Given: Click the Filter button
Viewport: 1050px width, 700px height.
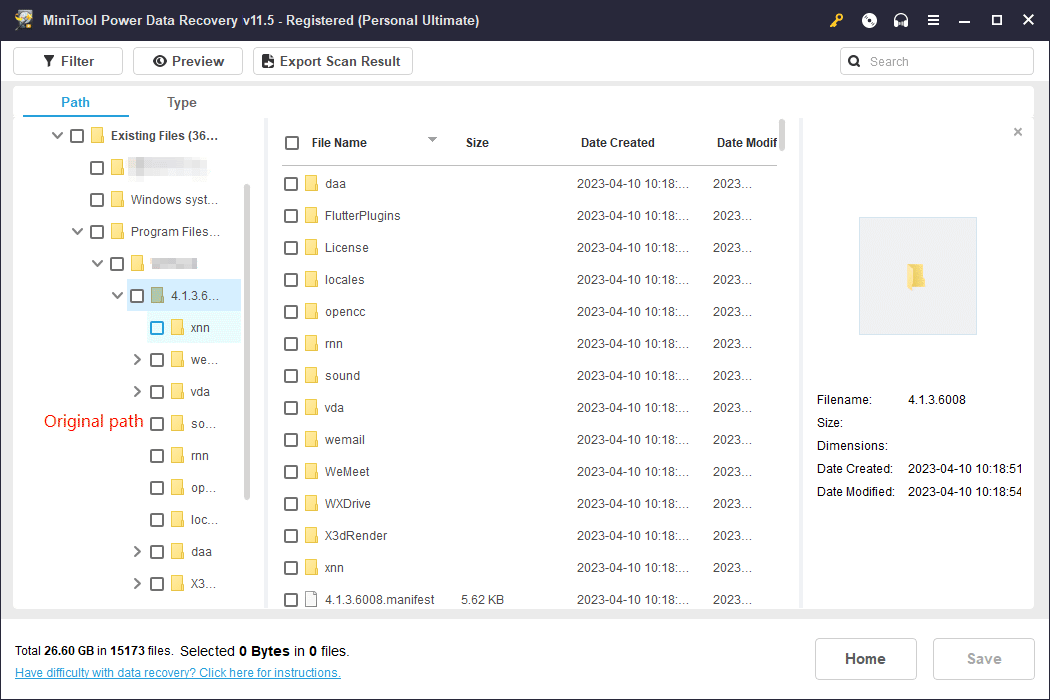Looking at the screenshot, I should click(x=68, y=61).
